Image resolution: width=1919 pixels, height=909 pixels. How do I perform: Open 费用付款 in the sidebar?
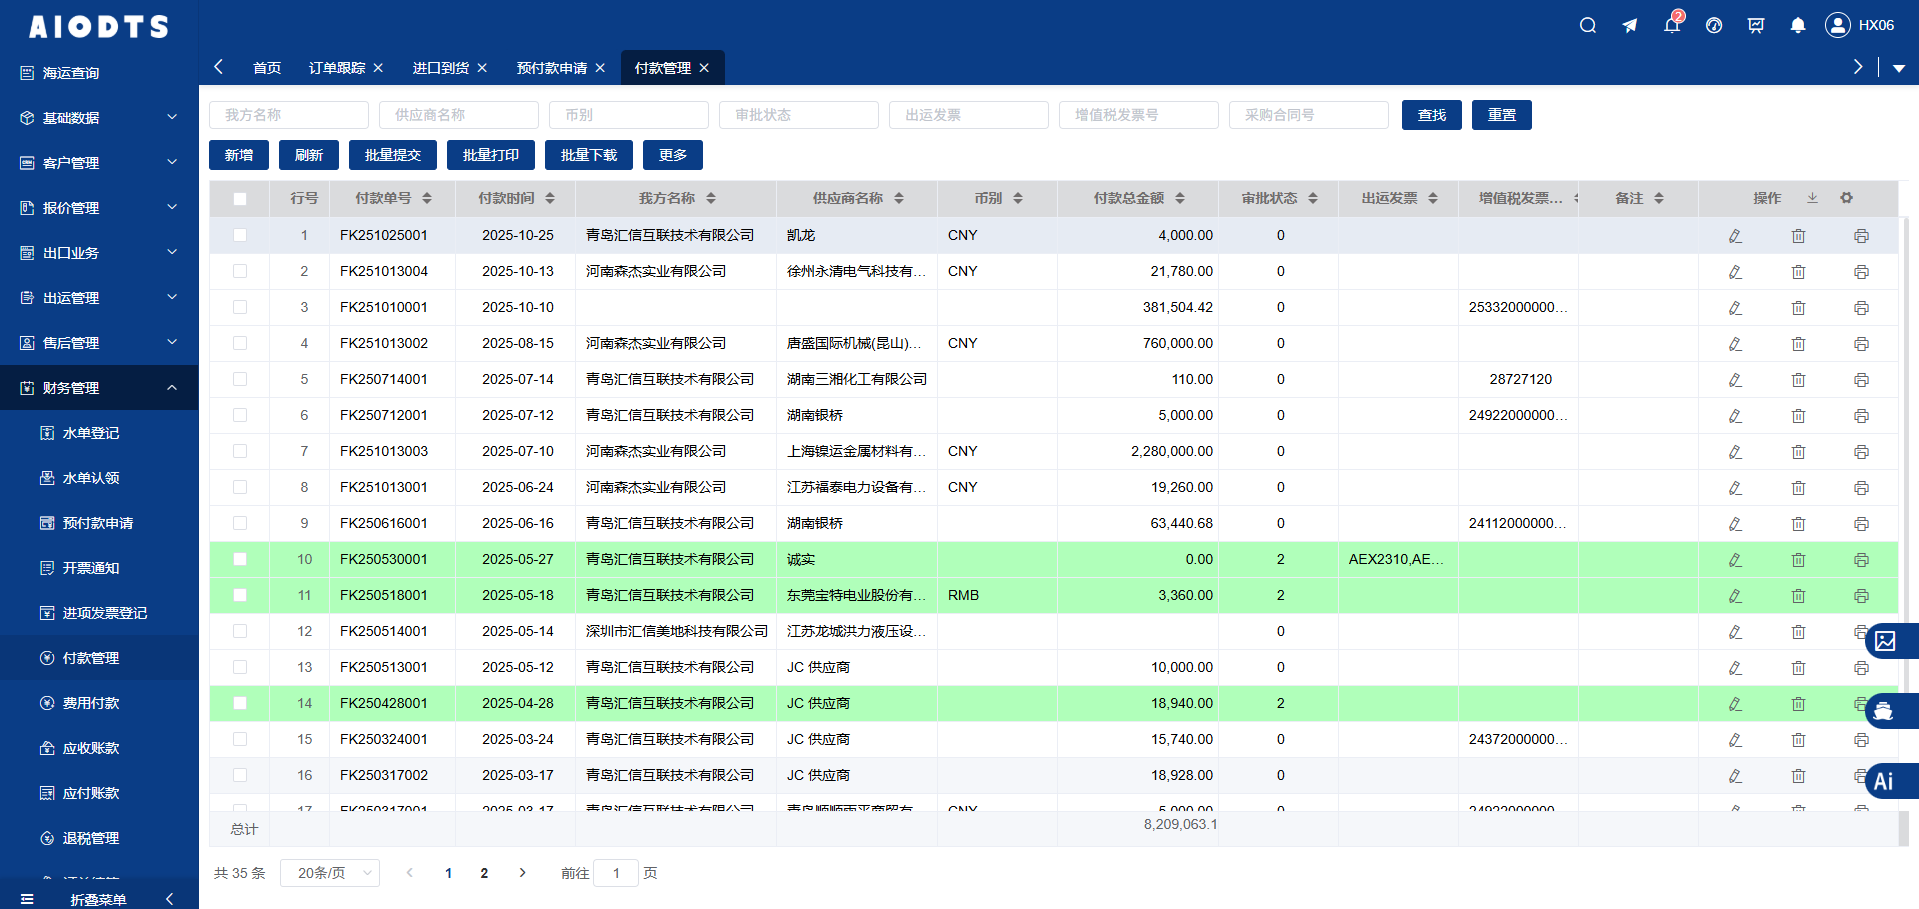click(x=90, y=703)
